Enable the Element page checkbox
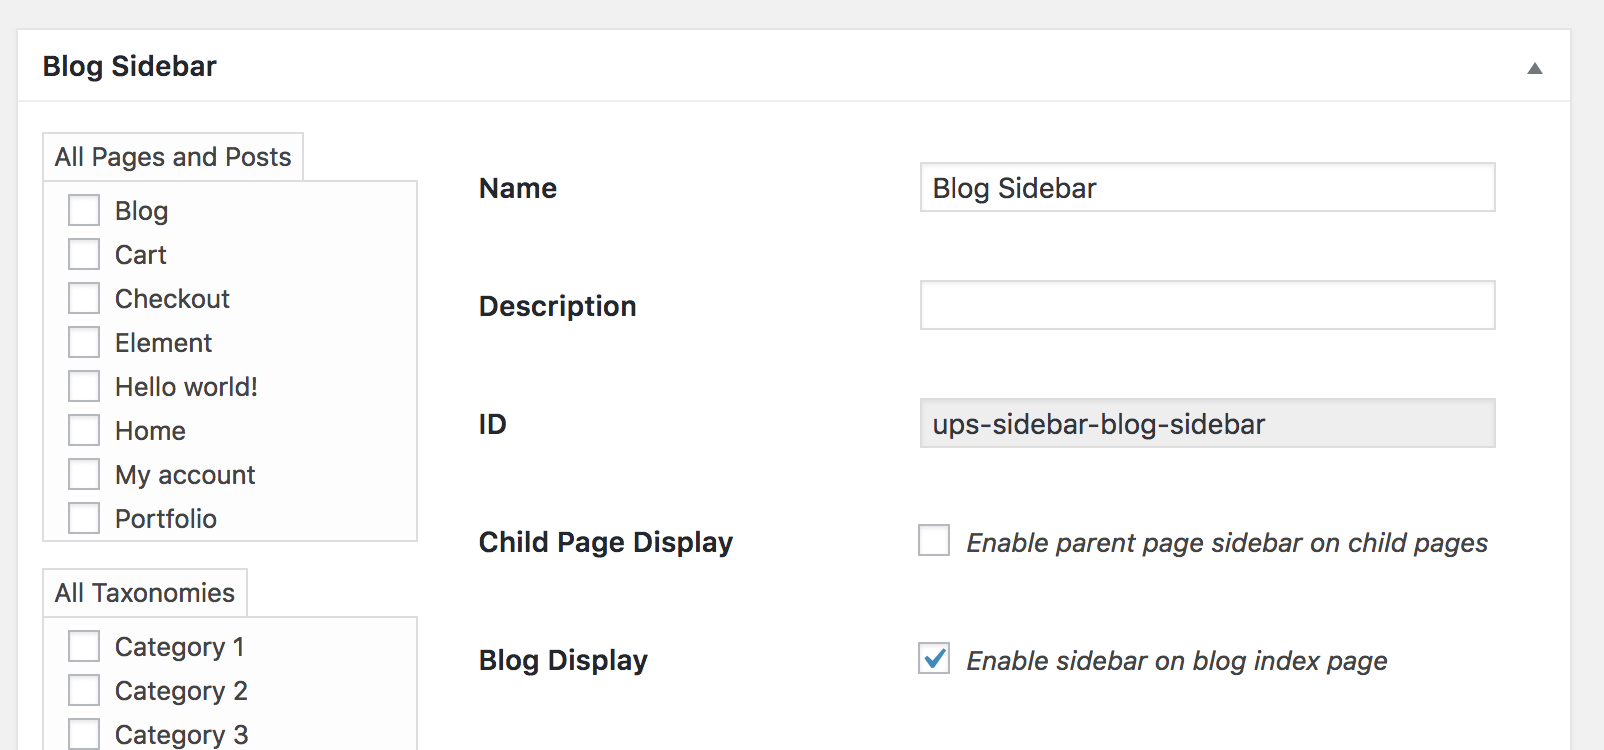Image resolution: width=1604 pixels, height=750 pixels. [x=84, y=343]
